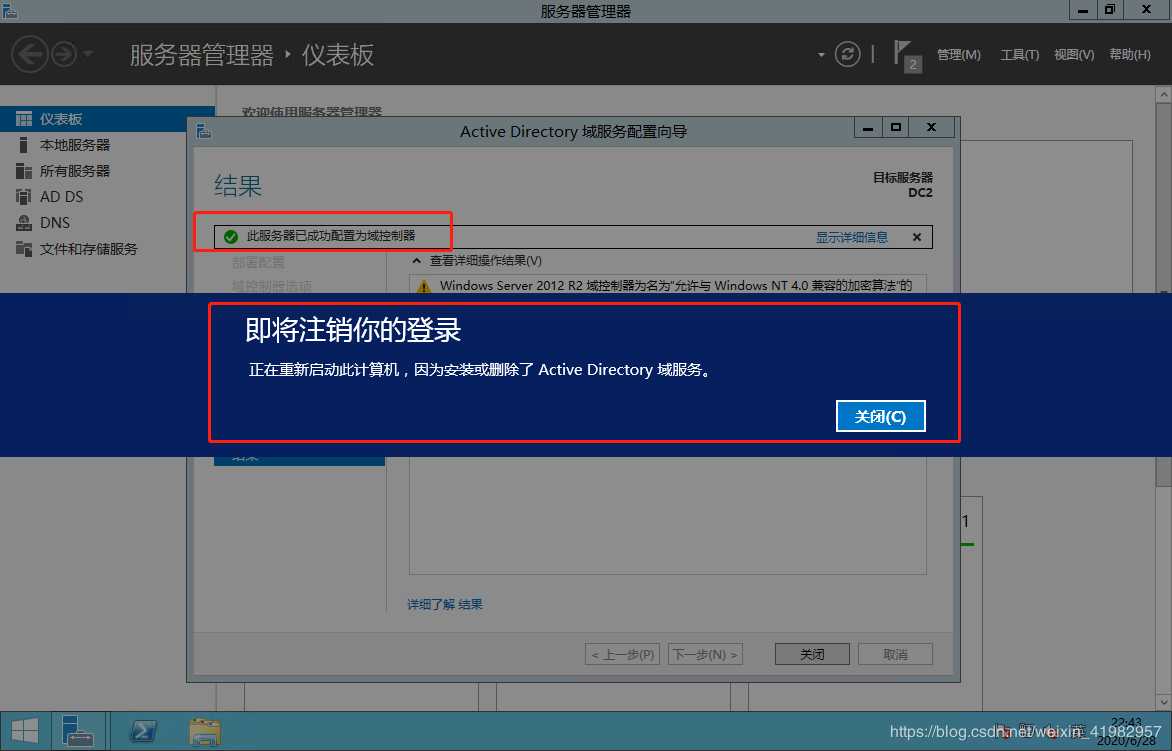This screenshot has width=1172, height=751.
Task: Open AD DS in the sidebar
Action: pos(108,197)
